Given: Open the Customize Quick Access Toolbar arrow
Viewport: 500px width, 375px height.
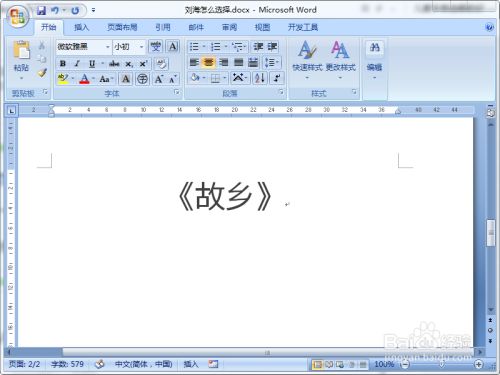Looking at the screenshot, I should pyautogui.click(x=93, y=10).
